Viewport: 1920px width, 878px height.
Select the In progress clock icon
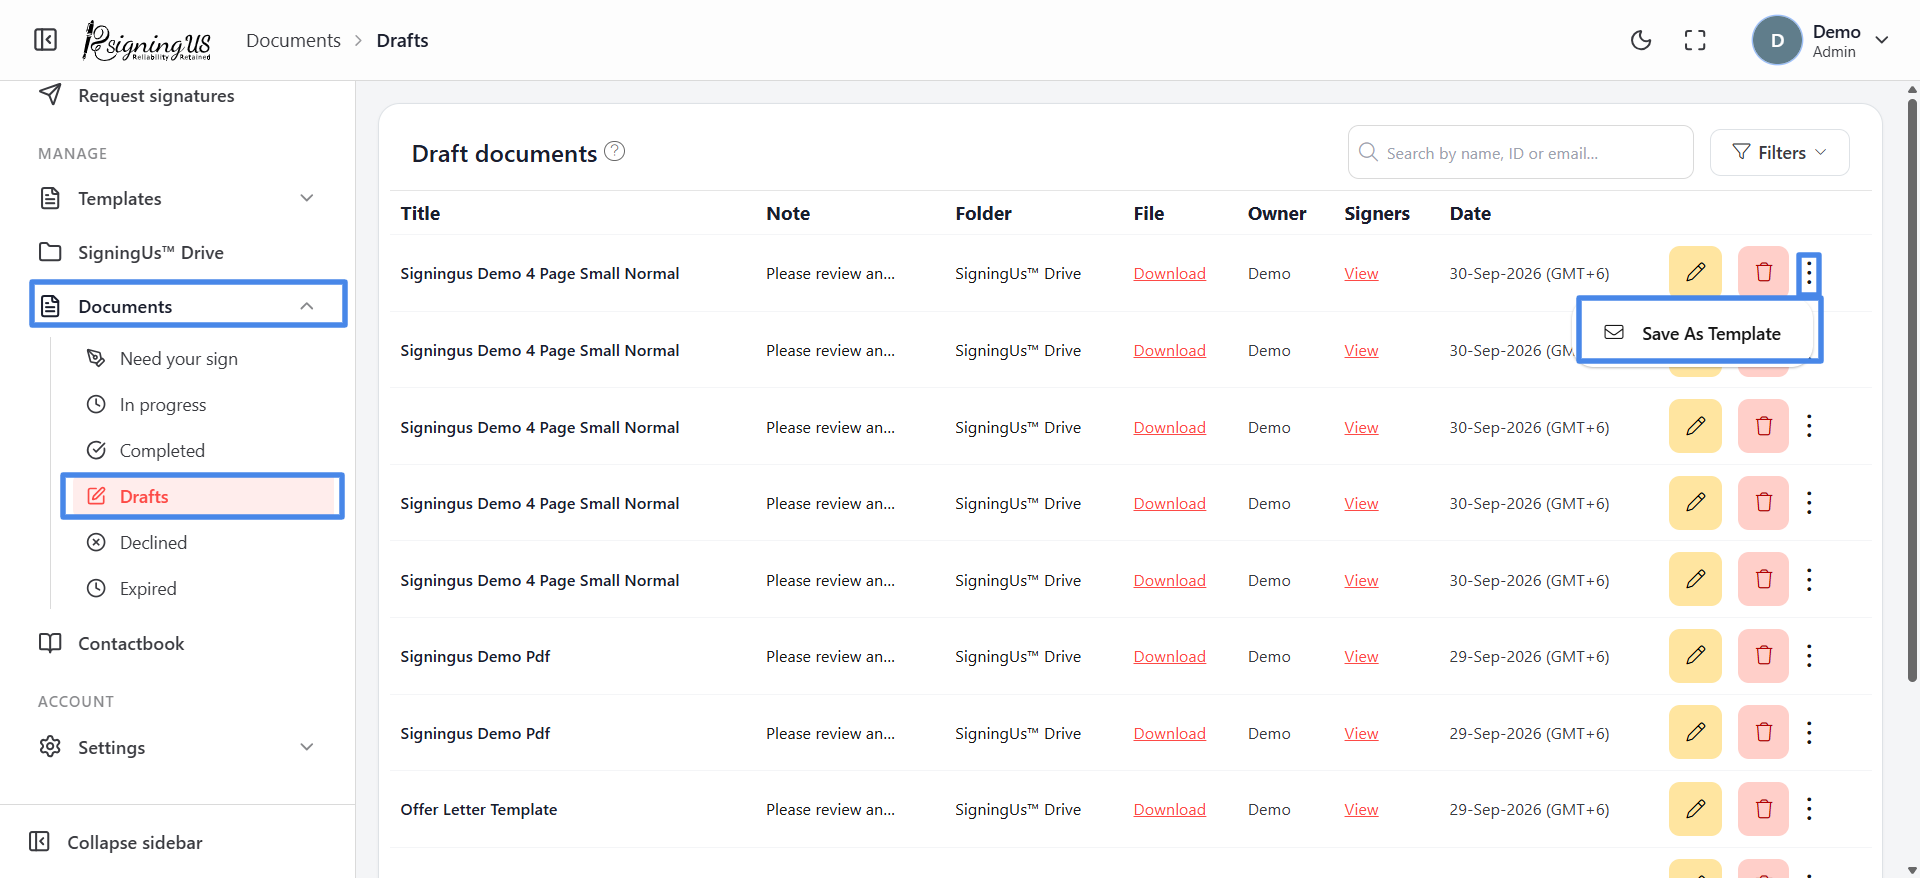pyautogui.click(x=96, y=404)
